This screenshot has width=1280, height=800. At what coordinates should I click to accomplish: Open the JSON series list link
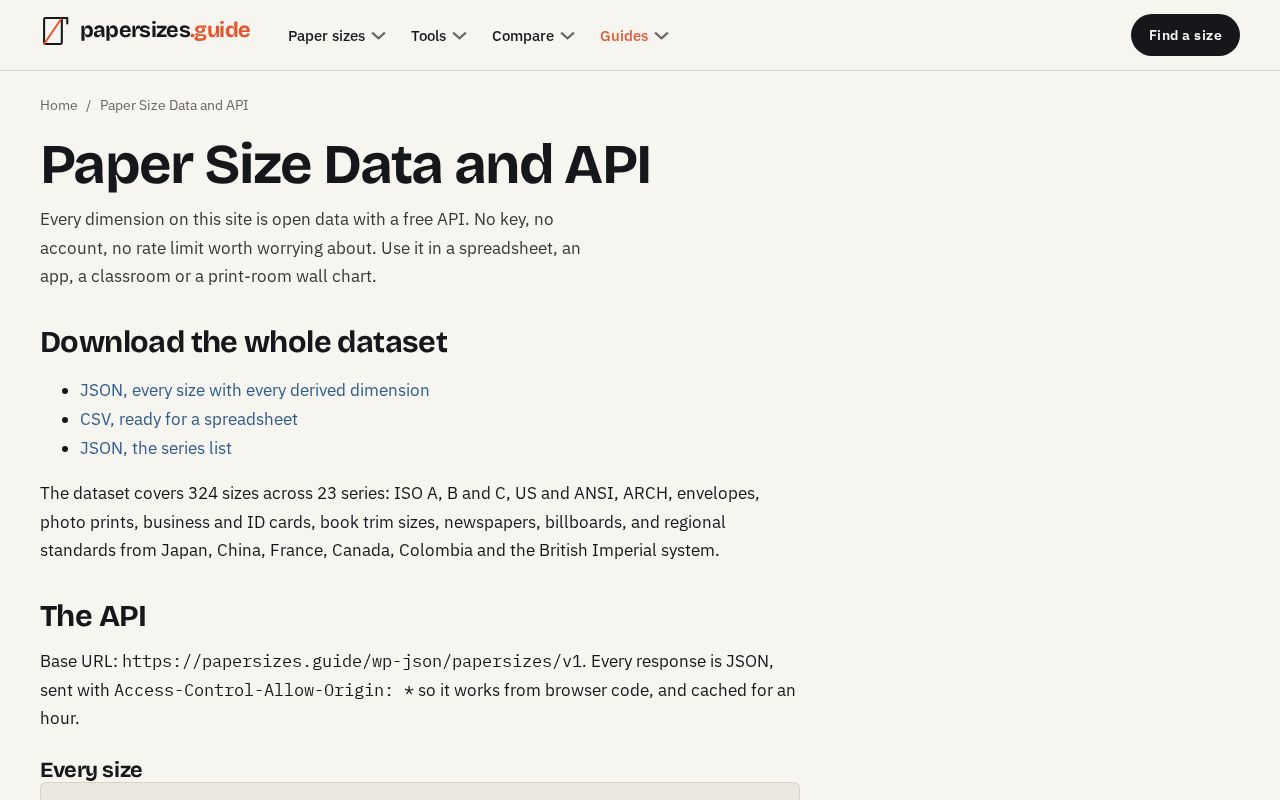coord(156,448)
